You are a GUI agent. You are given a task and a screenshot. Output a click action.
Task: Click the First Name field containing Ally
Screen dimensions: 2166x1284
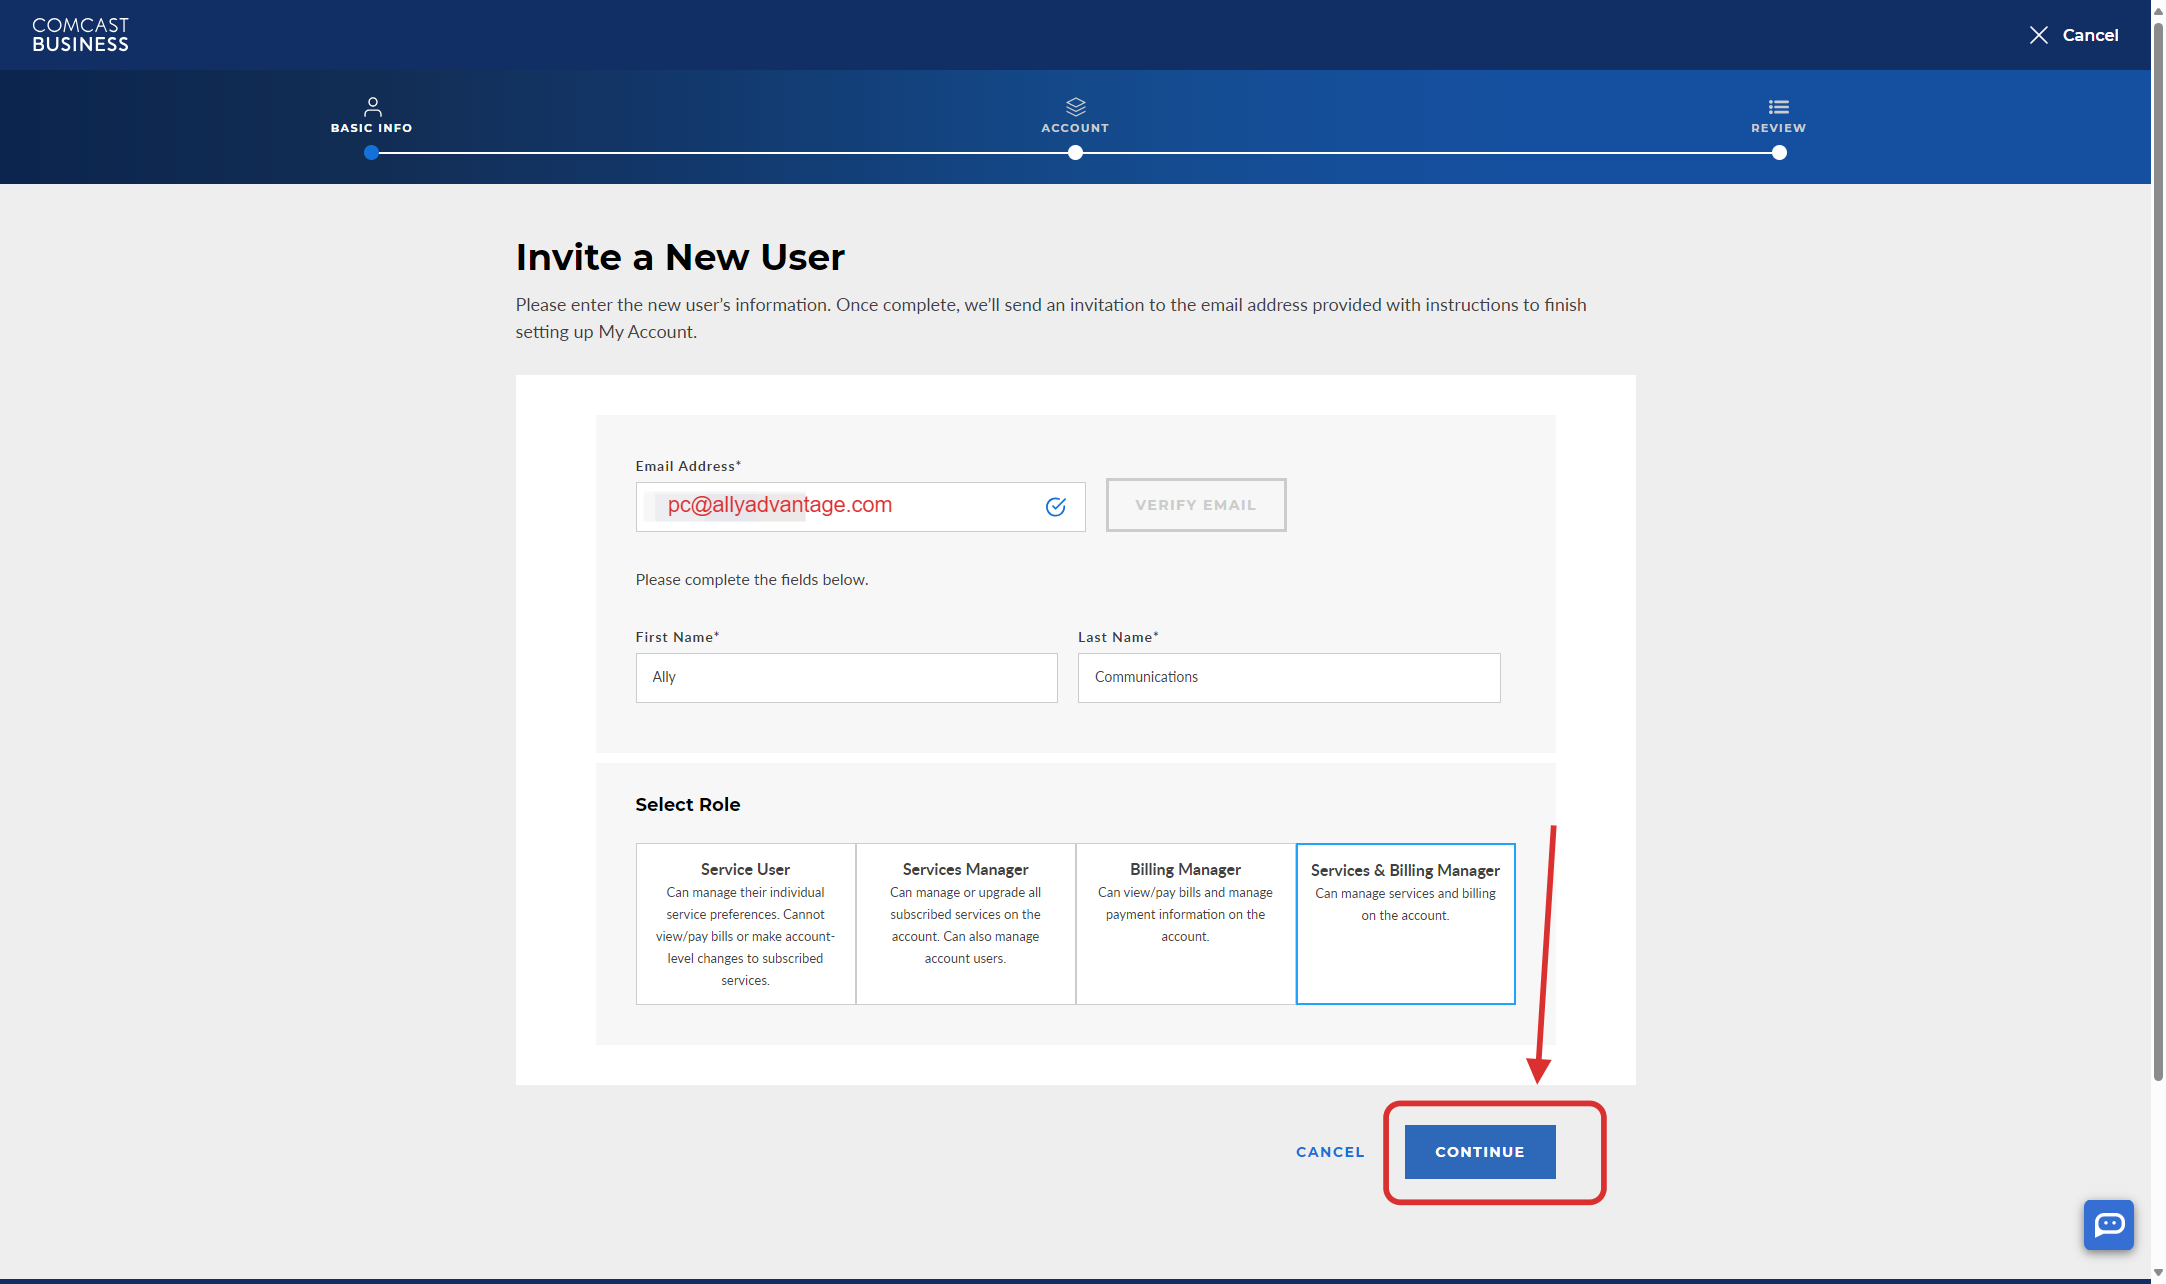pos(846,677)
